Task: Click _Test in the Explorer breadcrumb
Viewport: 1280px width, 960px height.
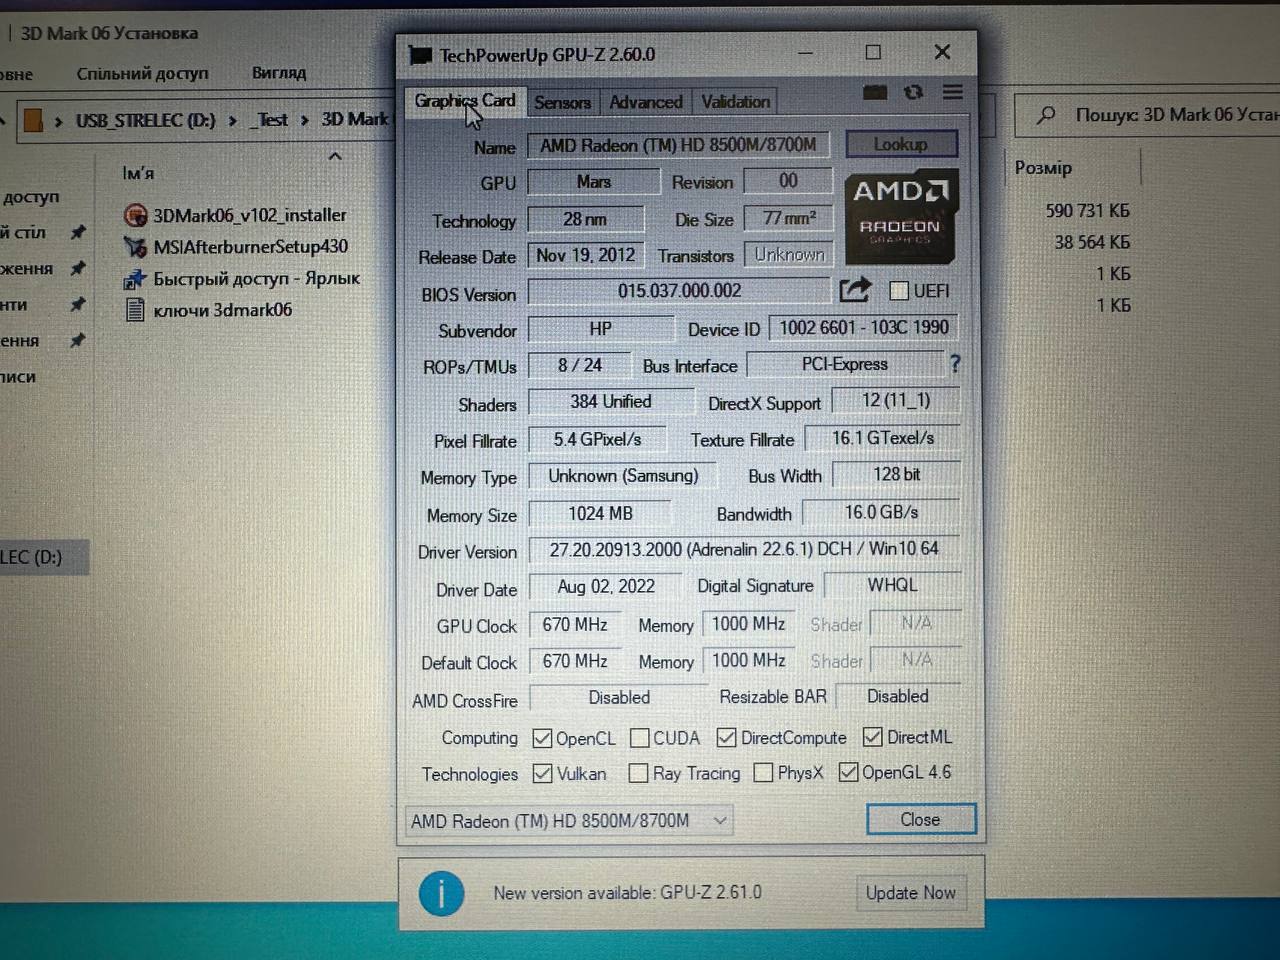Action: [270, 120]
